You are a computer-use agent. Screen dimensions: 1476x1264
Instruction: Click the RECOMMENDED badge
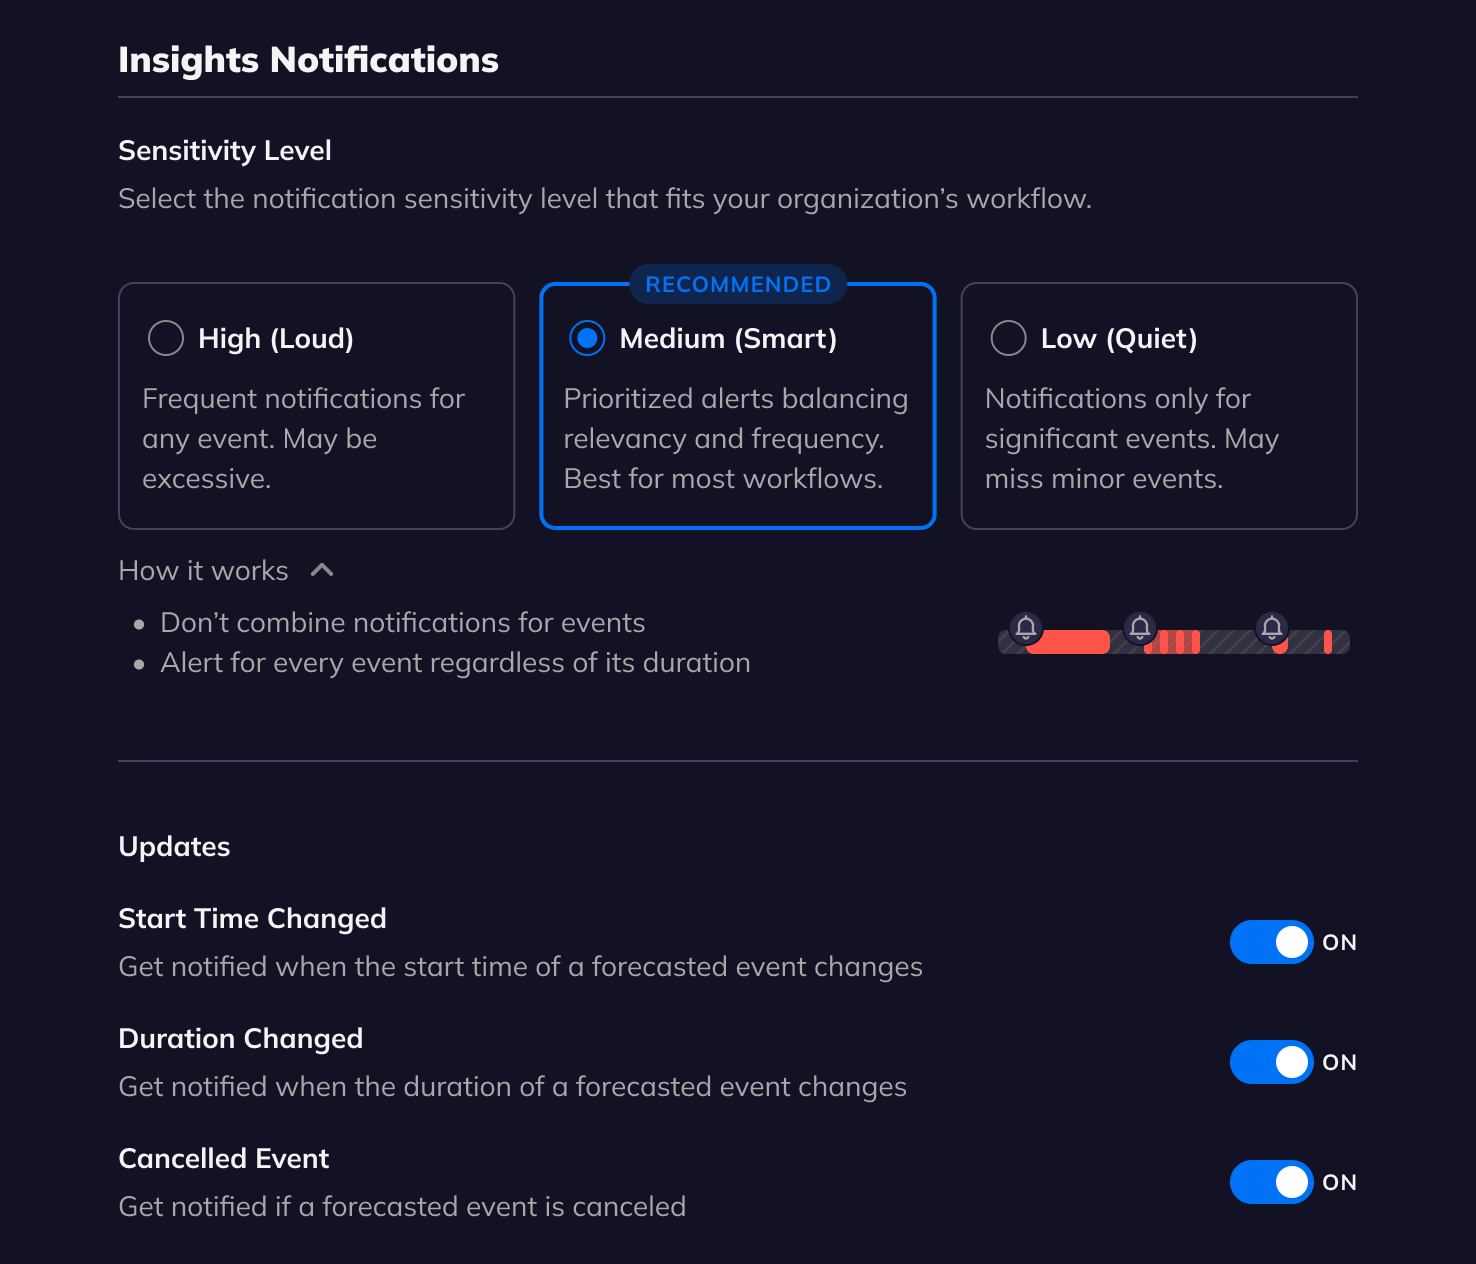pos(738,284)
